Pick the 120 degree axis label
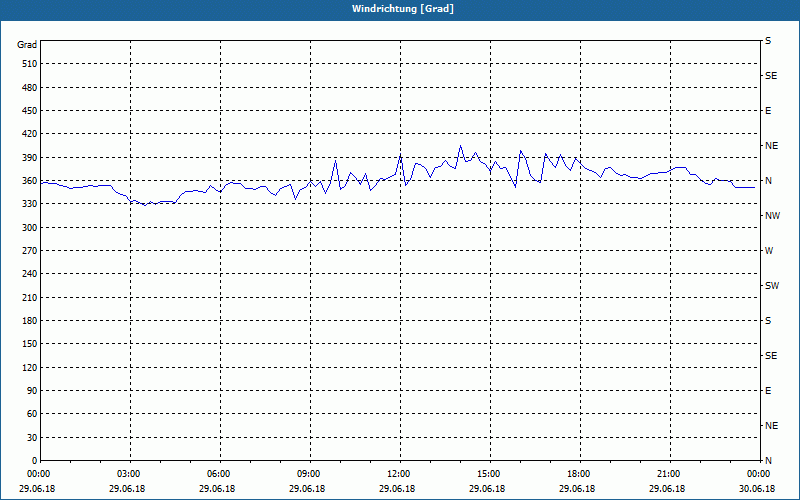This screenshot has height=500, width=800. point(30,367)
